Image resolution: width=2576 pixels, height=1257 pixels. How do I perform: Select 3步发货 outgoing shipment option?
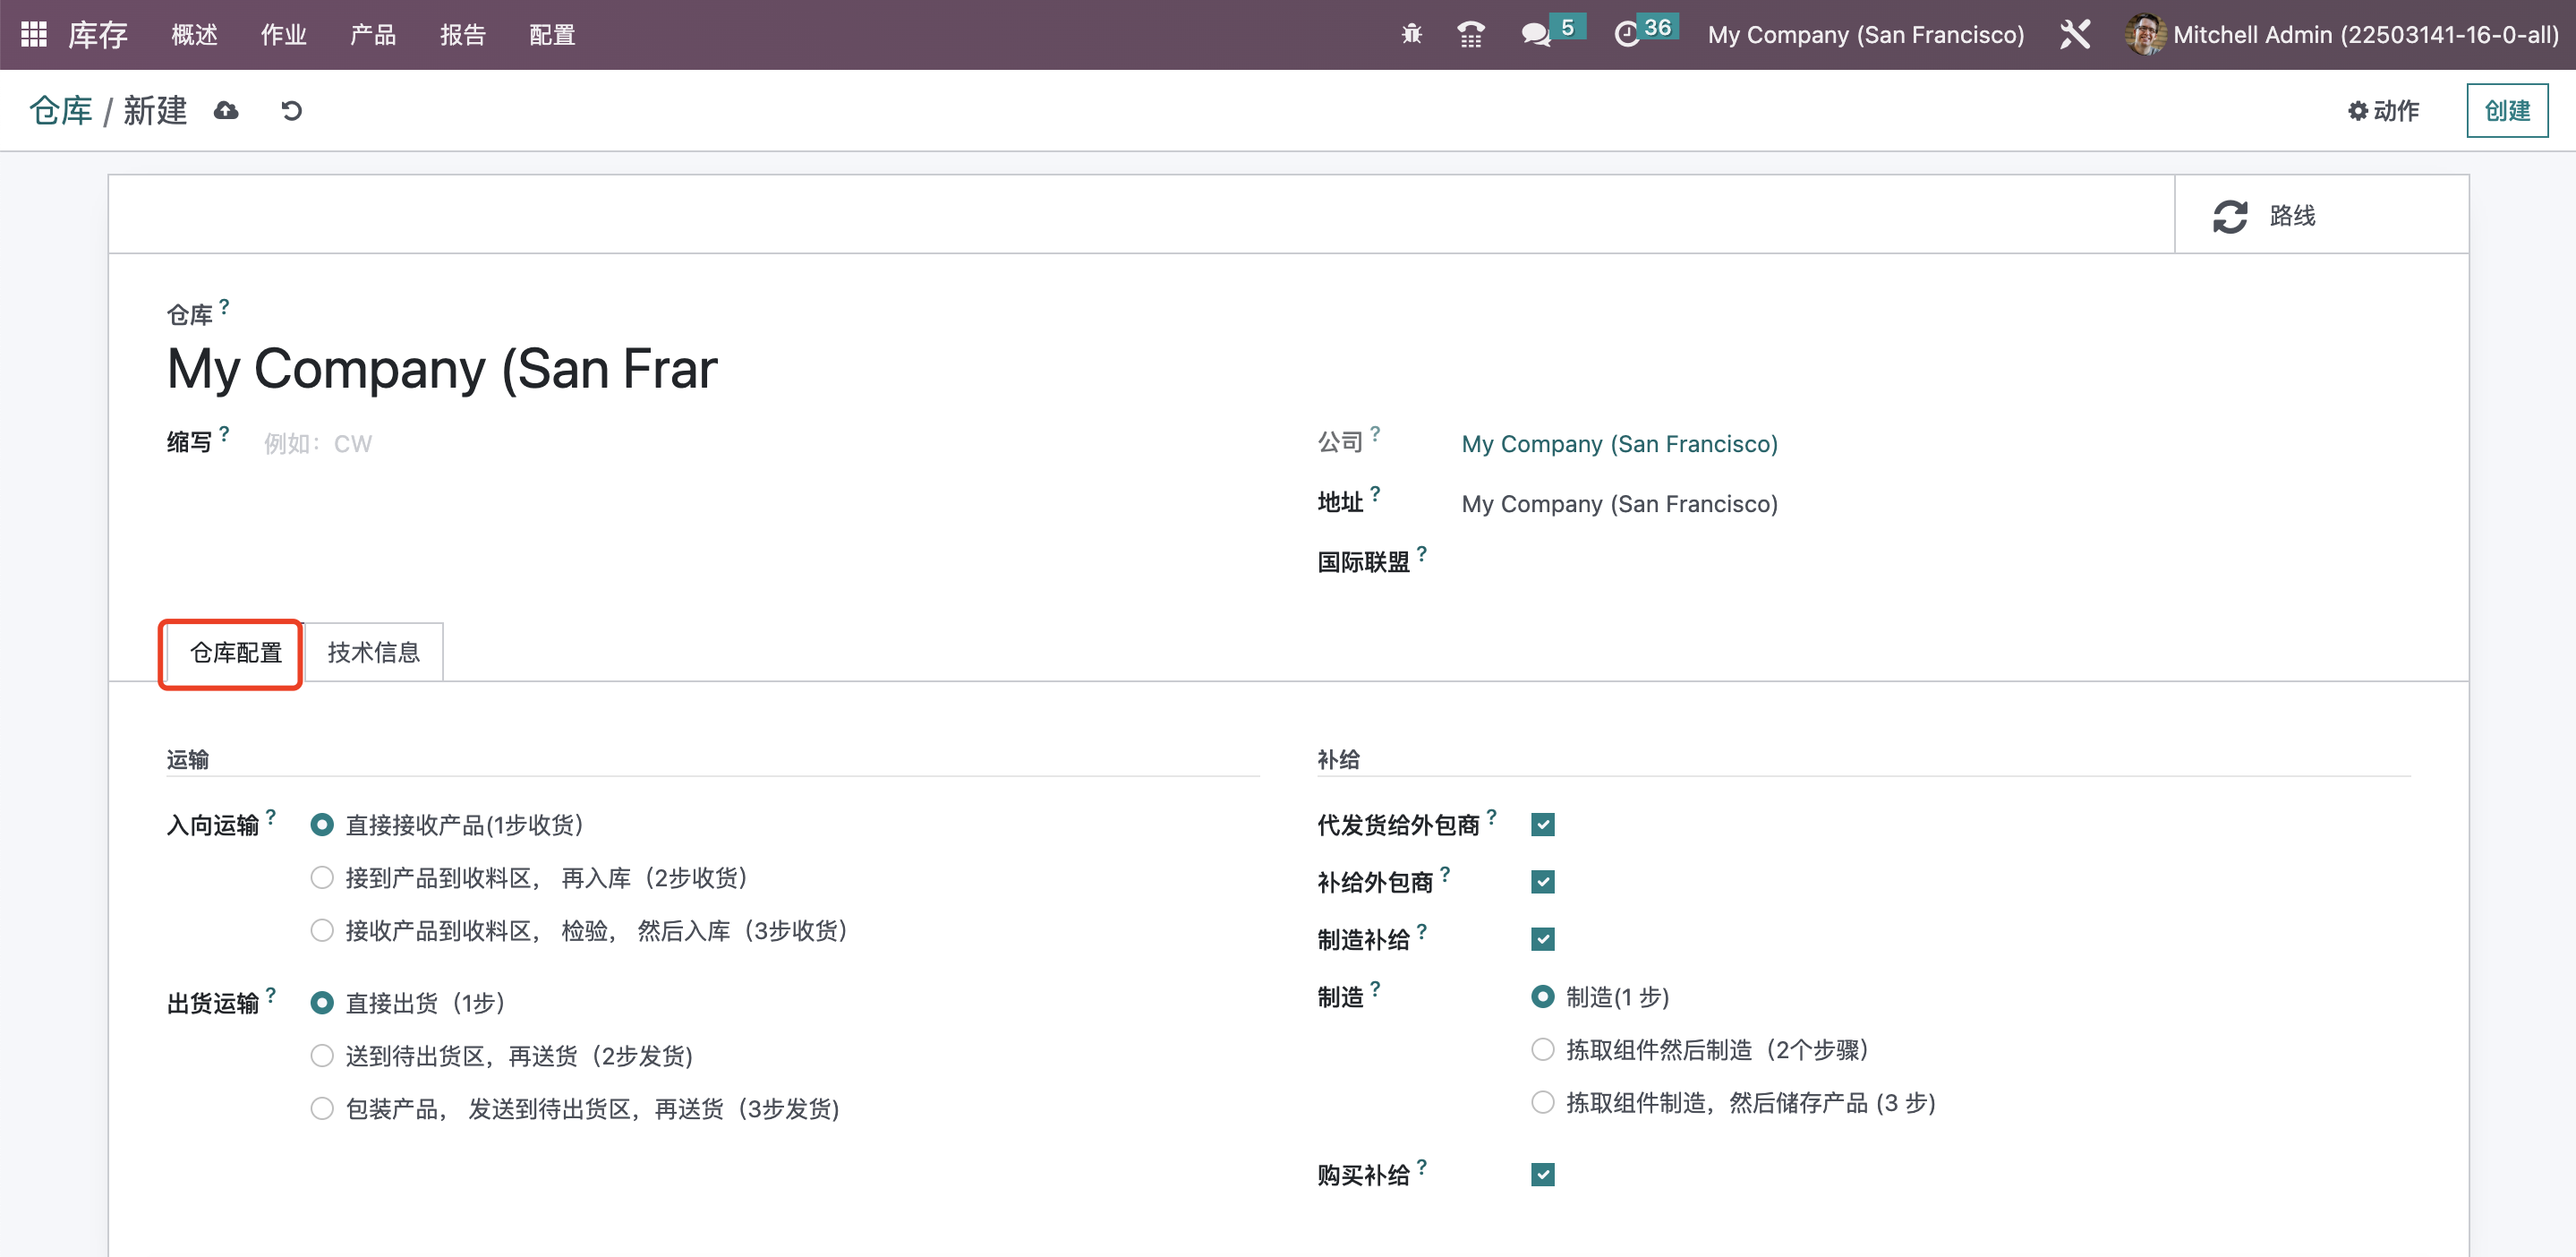(321, 1109)
